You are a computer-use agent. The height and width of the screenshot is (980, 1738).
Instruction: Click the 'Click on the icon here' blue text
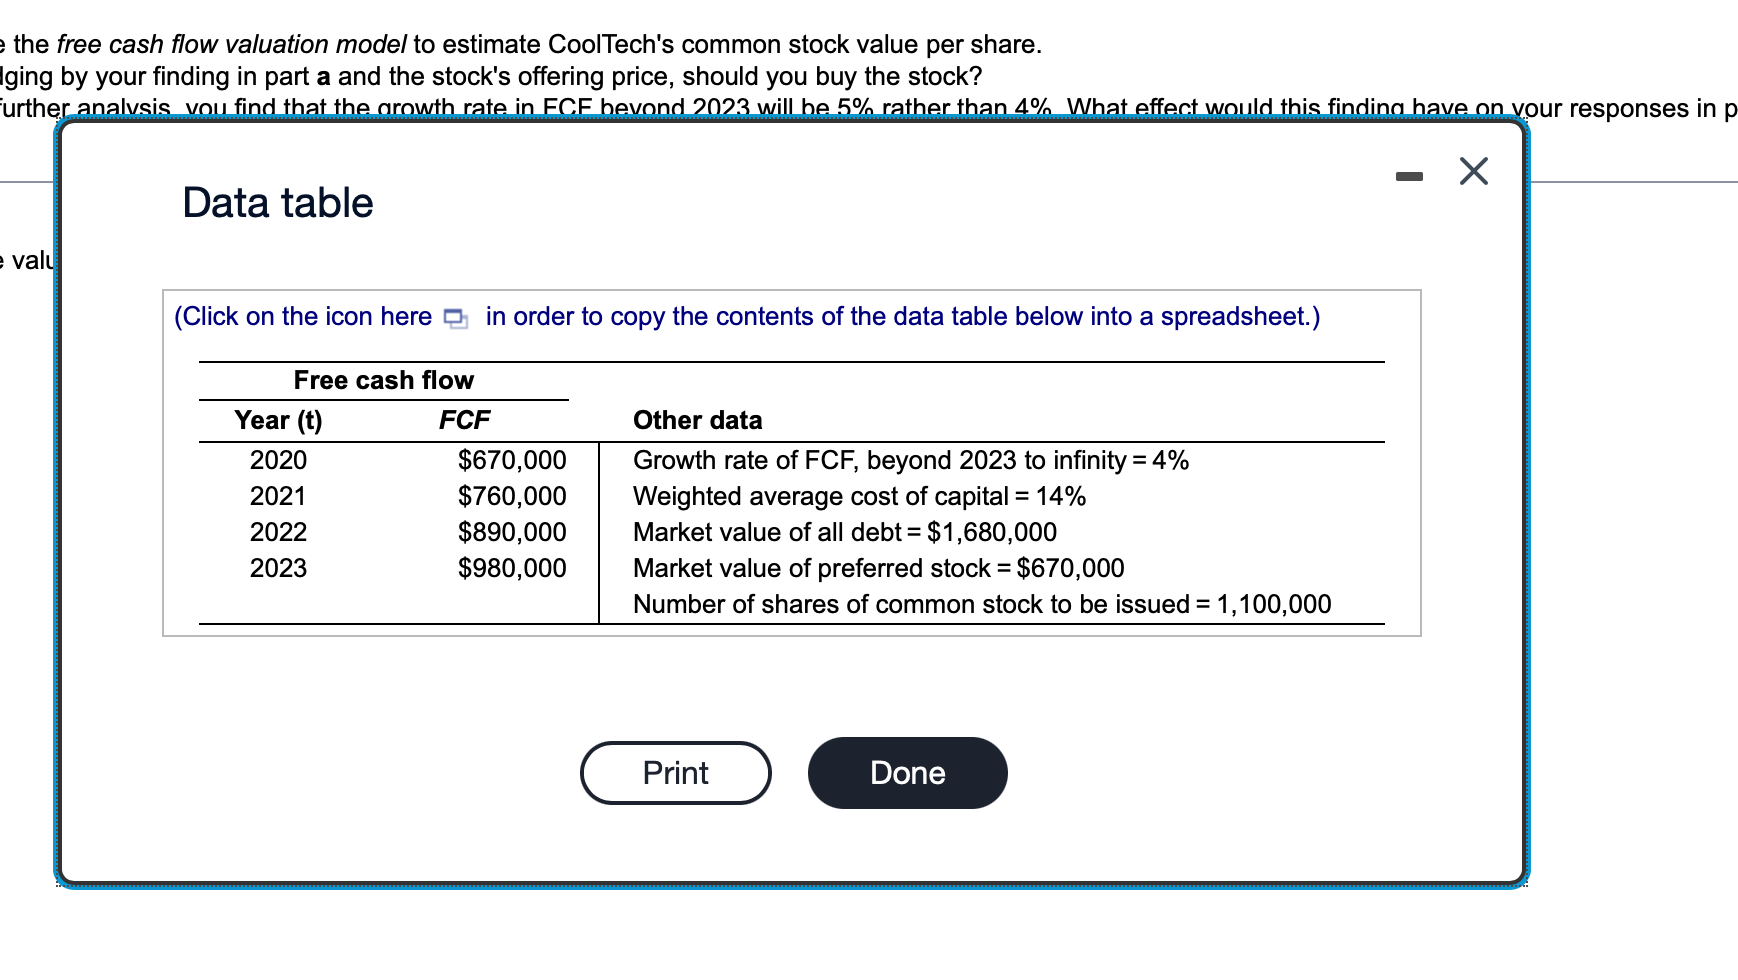coord(300,316)
